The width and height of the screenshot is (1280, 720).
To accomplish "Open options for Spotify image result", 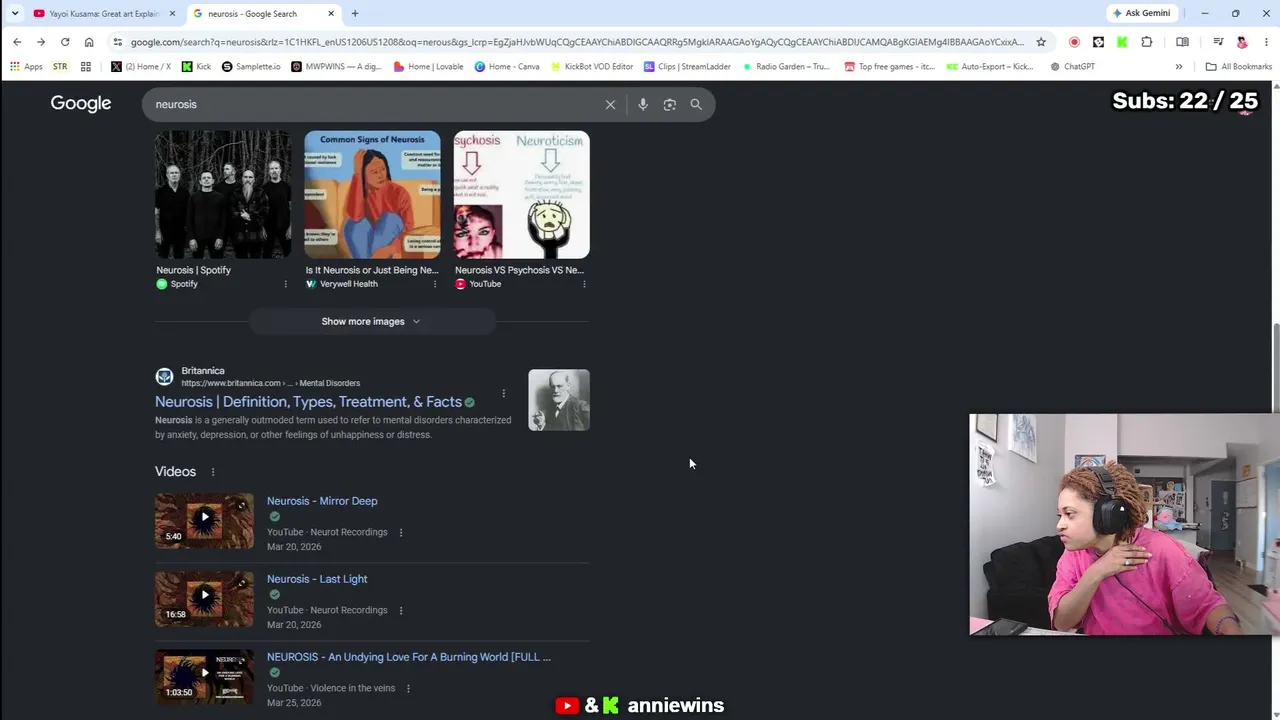I will [x=285, y=284].
